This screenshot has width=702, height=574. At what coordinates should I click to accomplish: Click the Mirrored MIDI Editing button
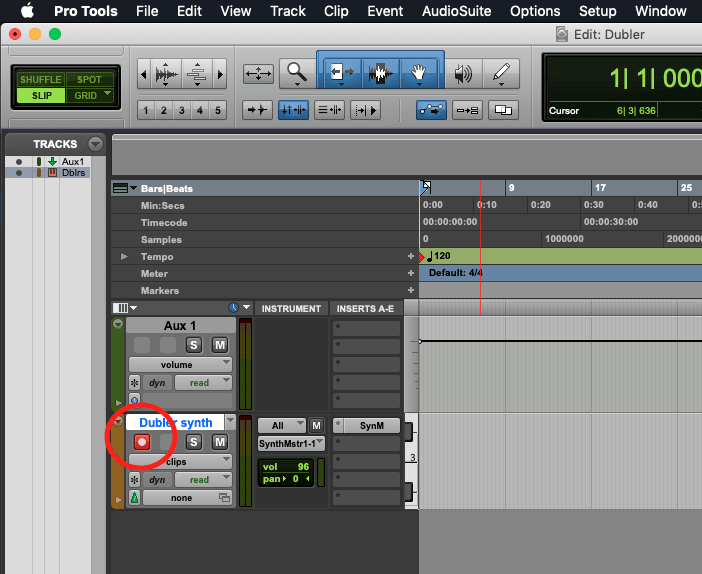467,110
